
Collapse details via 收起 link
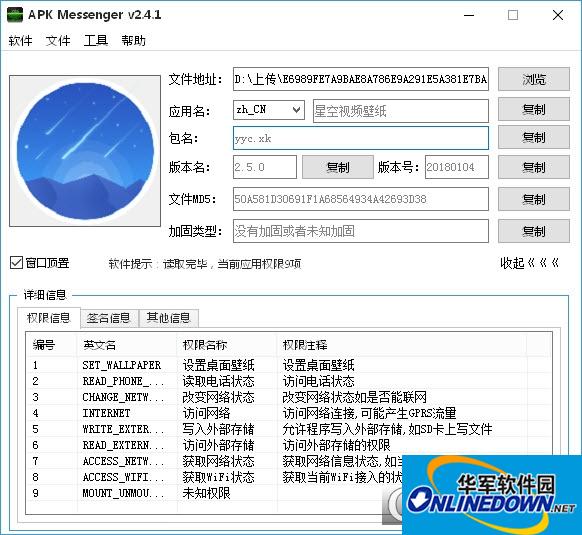coord(529,263)
